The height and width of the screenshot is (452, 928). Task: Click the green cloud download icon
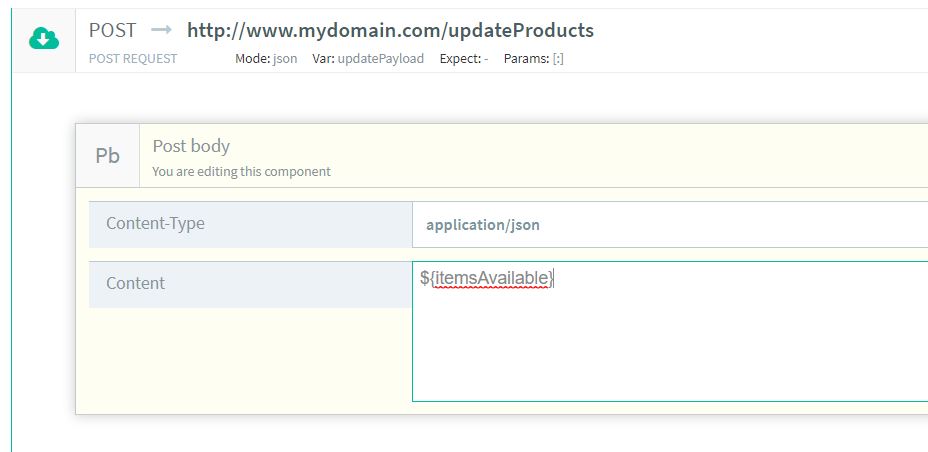pyautogui.click(x=44, y=38)
